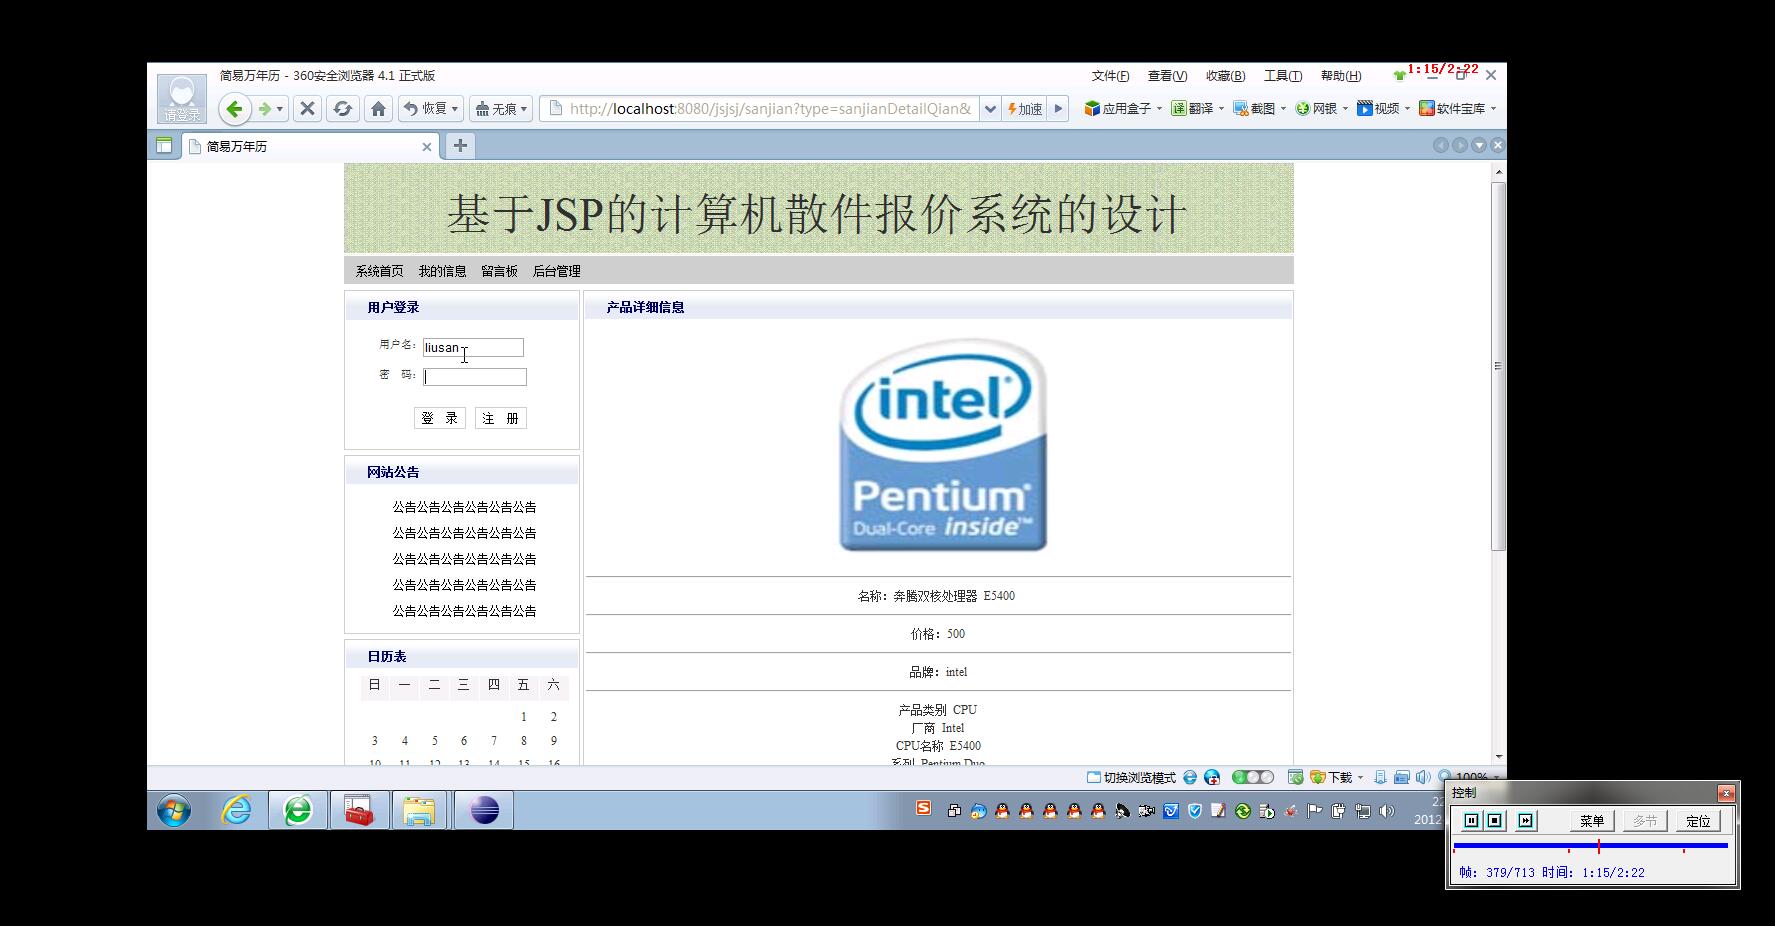Open the 我的信息 nav link
Image resolution: width=1775 pixels, height=926 pixels.
tap(442, 271)
